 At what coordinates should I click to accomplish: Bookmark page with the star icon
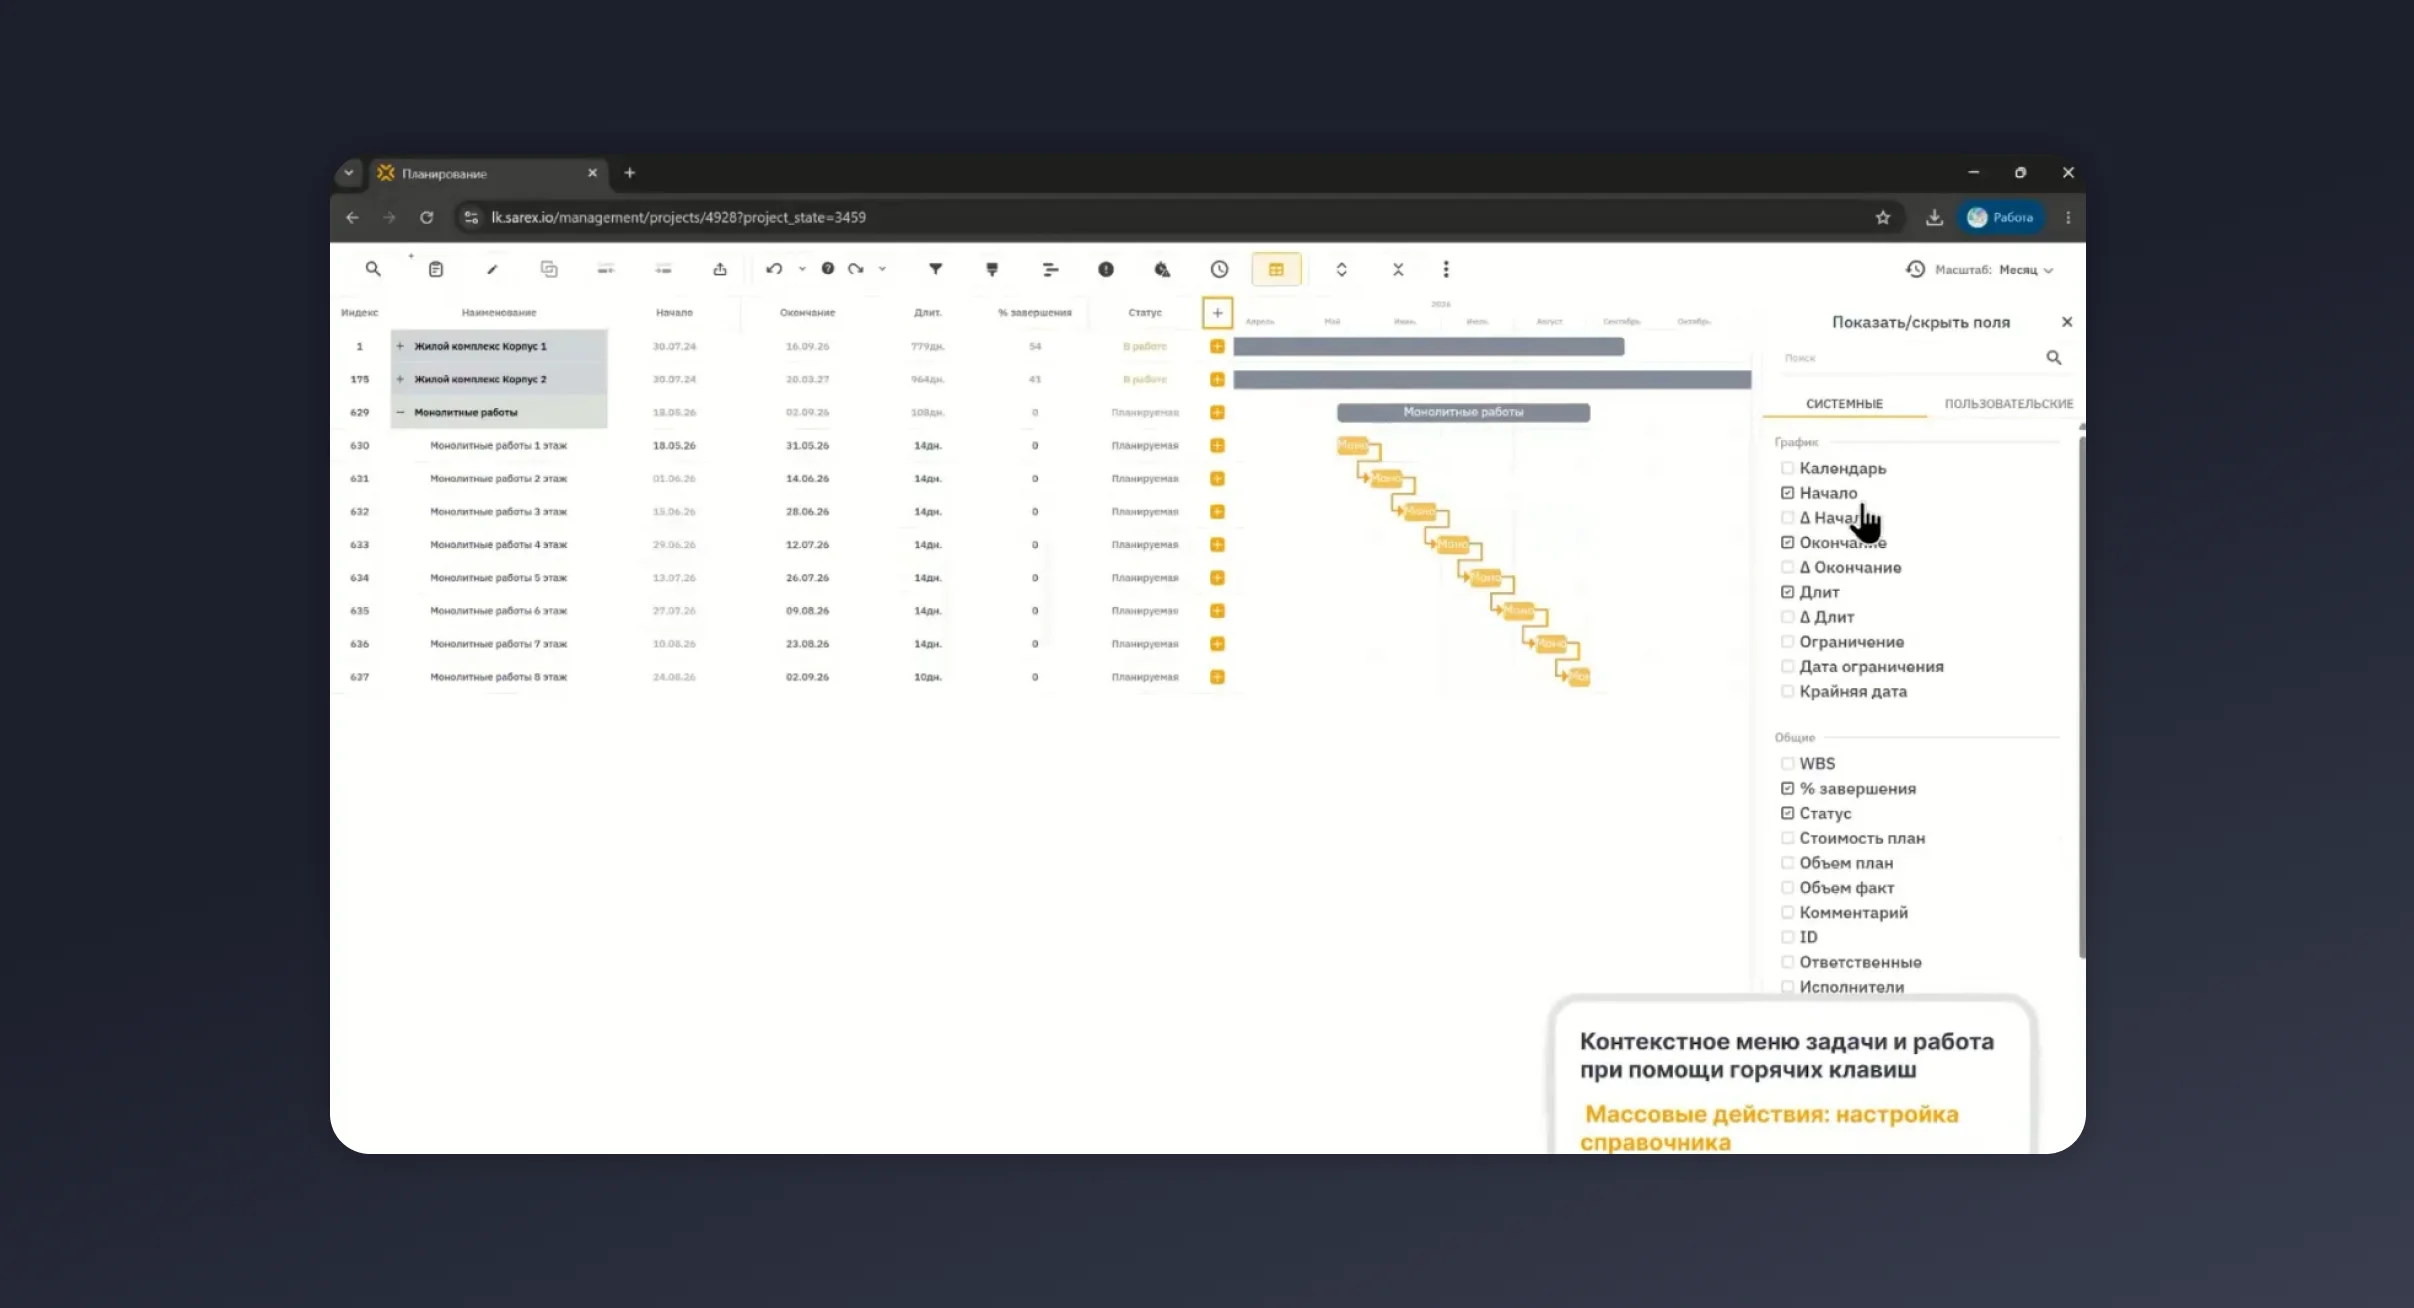[1883, 217]
